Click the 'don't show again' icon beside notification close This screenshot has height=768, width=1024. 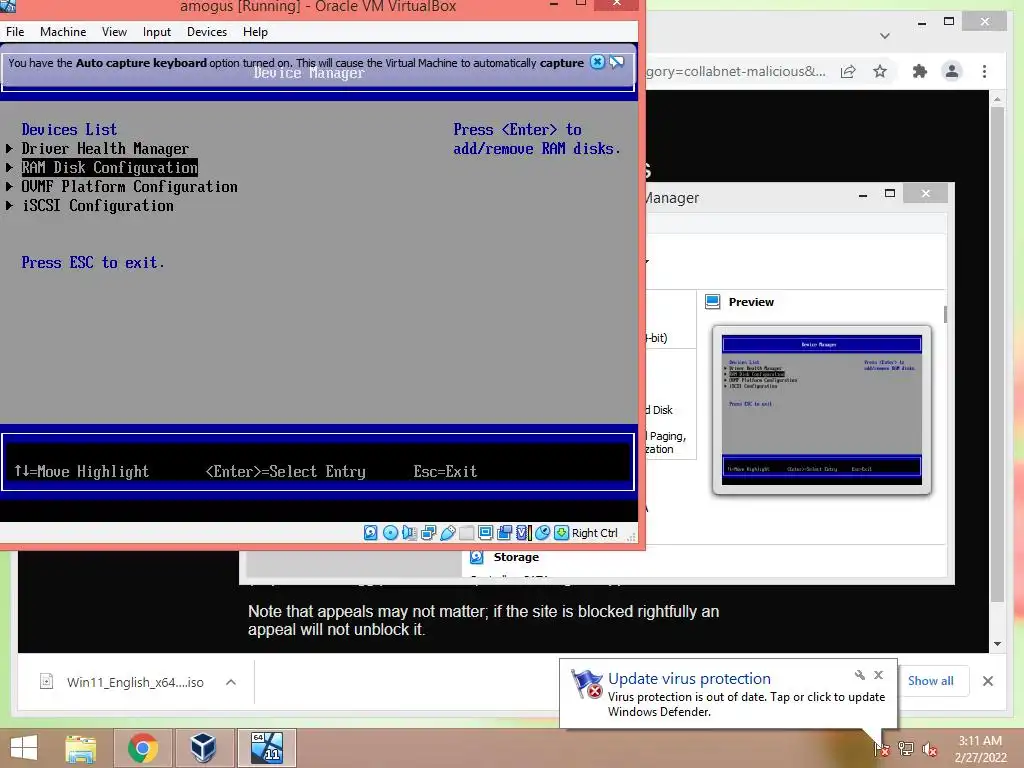point(616,62)
